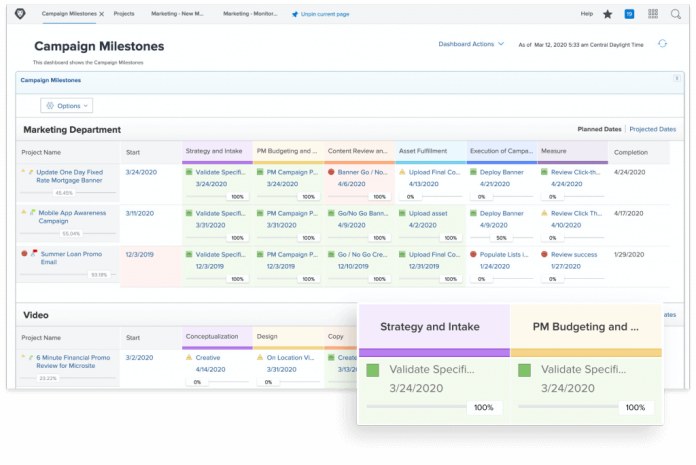Close the Campaign Milestones pinned tab
Image resolution: width=696 pixels, height=465 pixels.
pyautogui.click(x=102, y=14)
